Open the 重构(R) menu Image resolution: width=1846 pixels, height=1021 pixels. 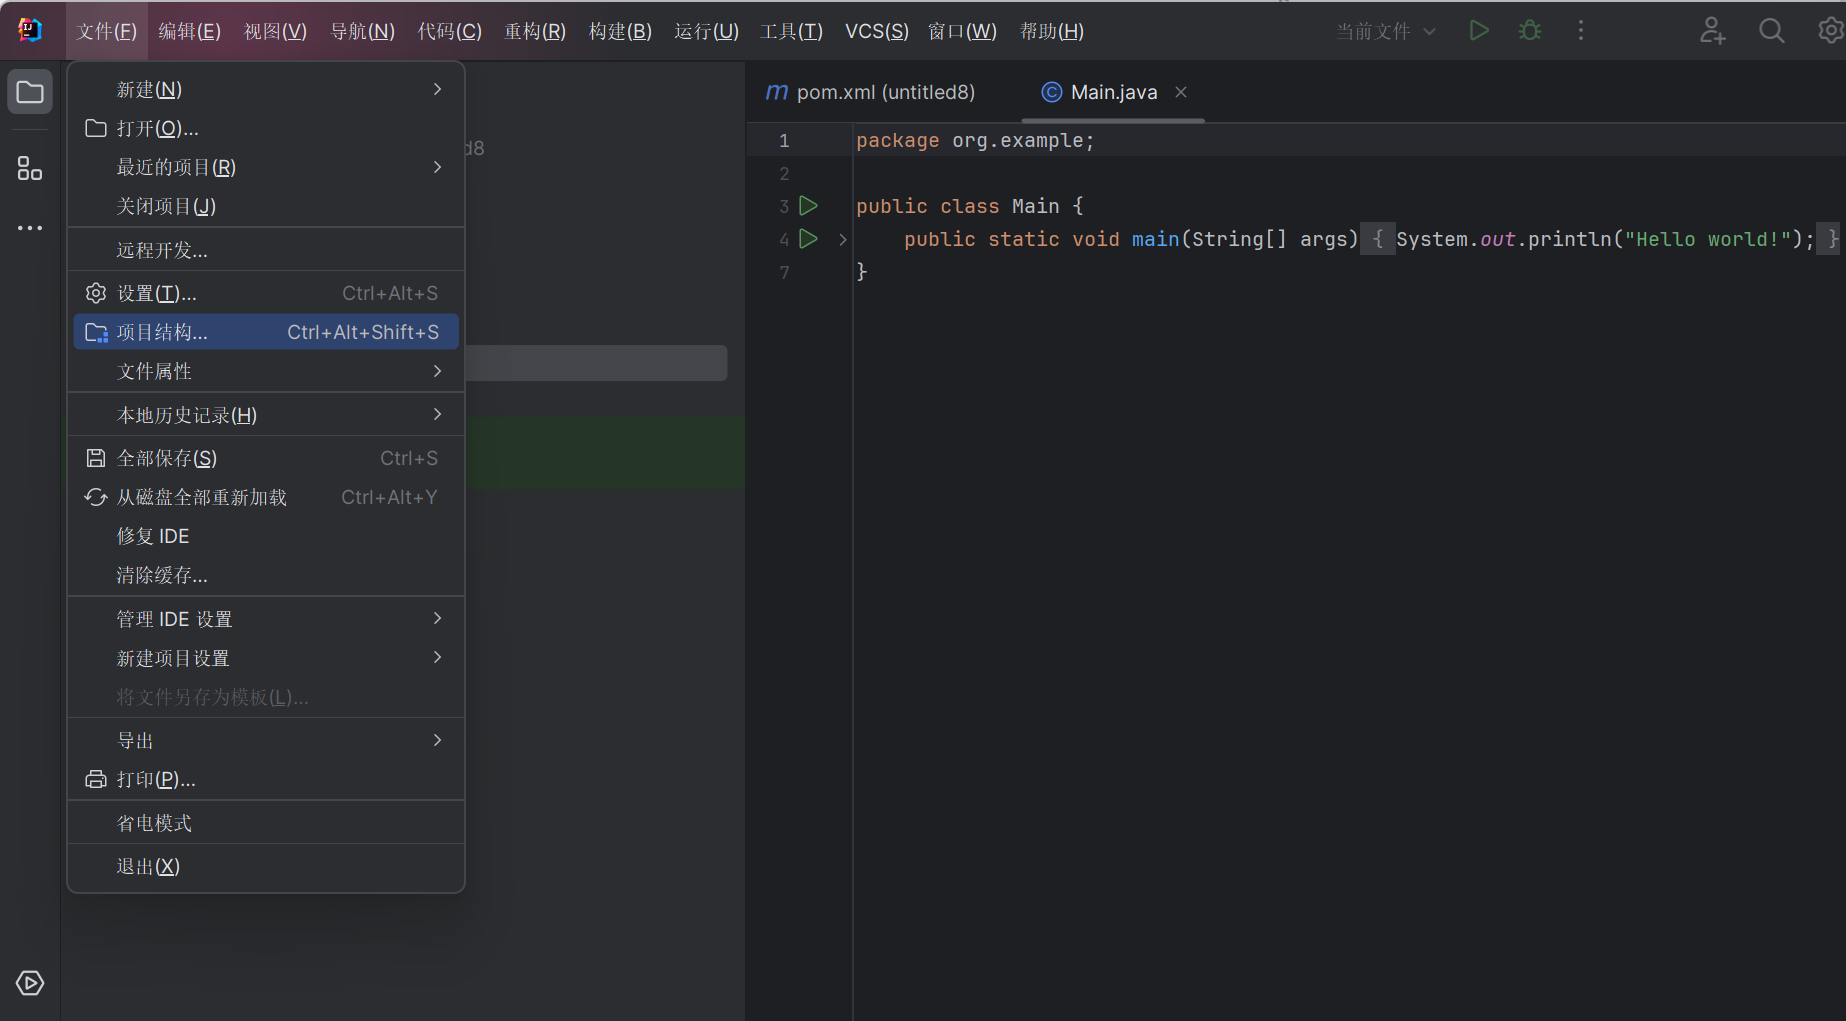tap(535, 31)
